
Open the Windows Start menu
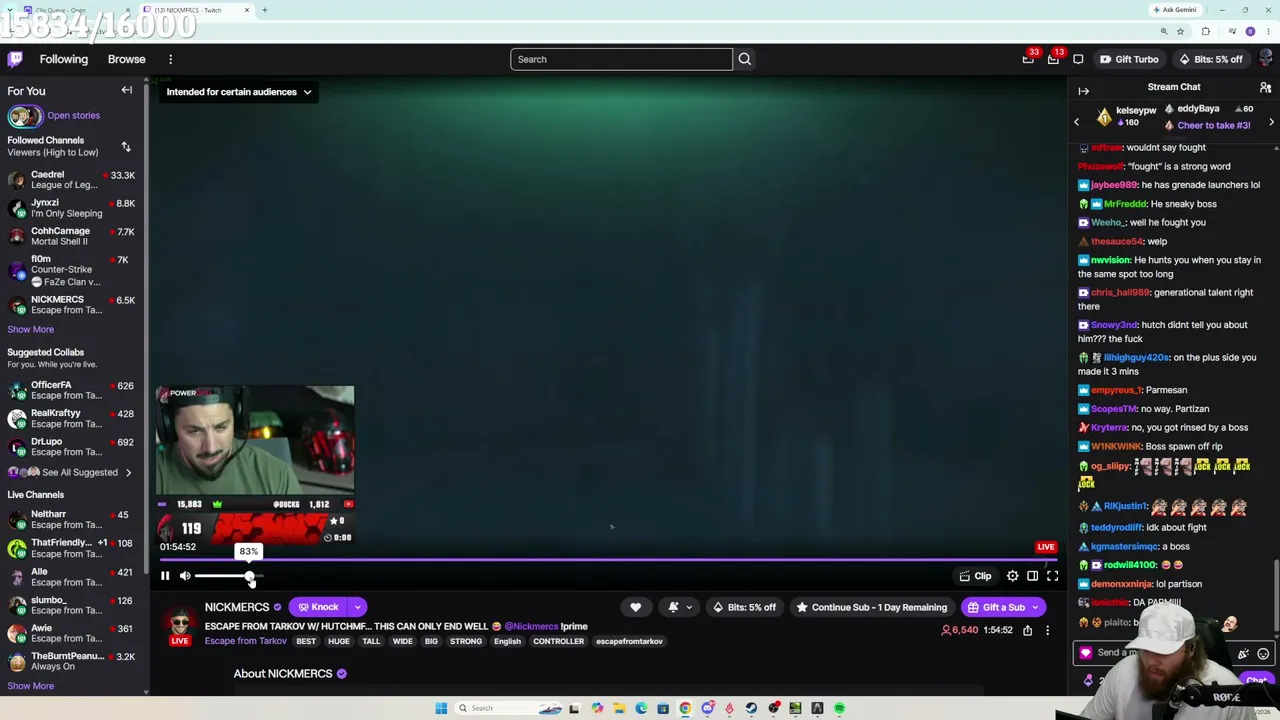(441, 708)
